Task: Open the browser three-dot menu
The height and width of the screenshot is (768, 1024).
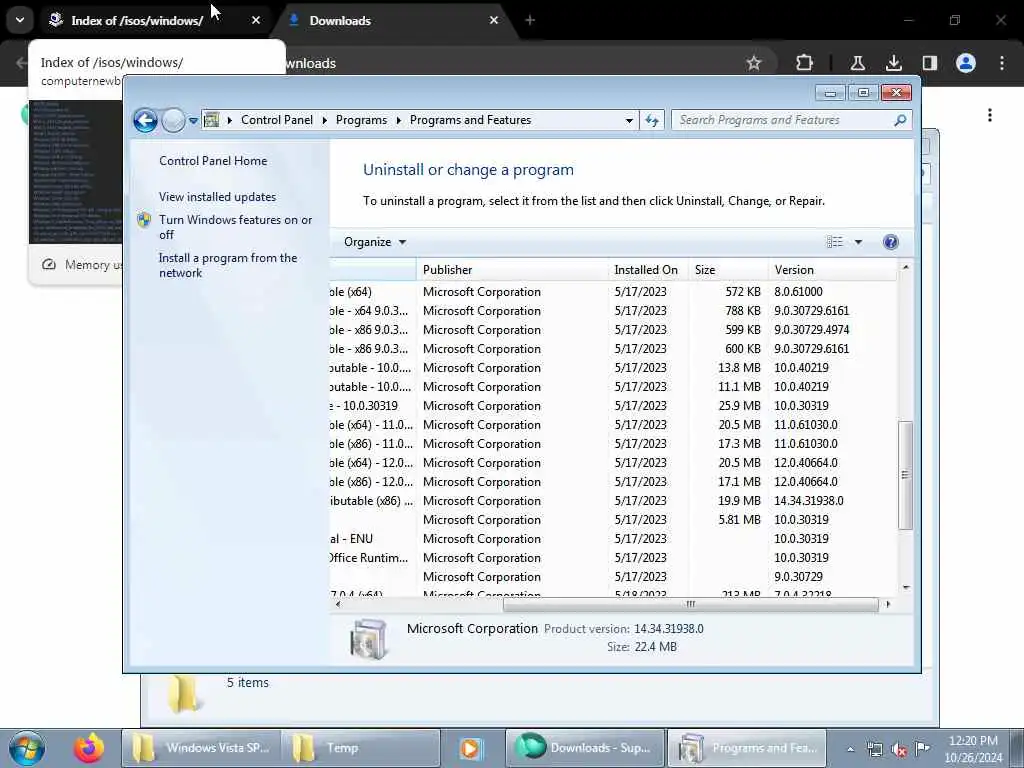Action: (1002, 63)
